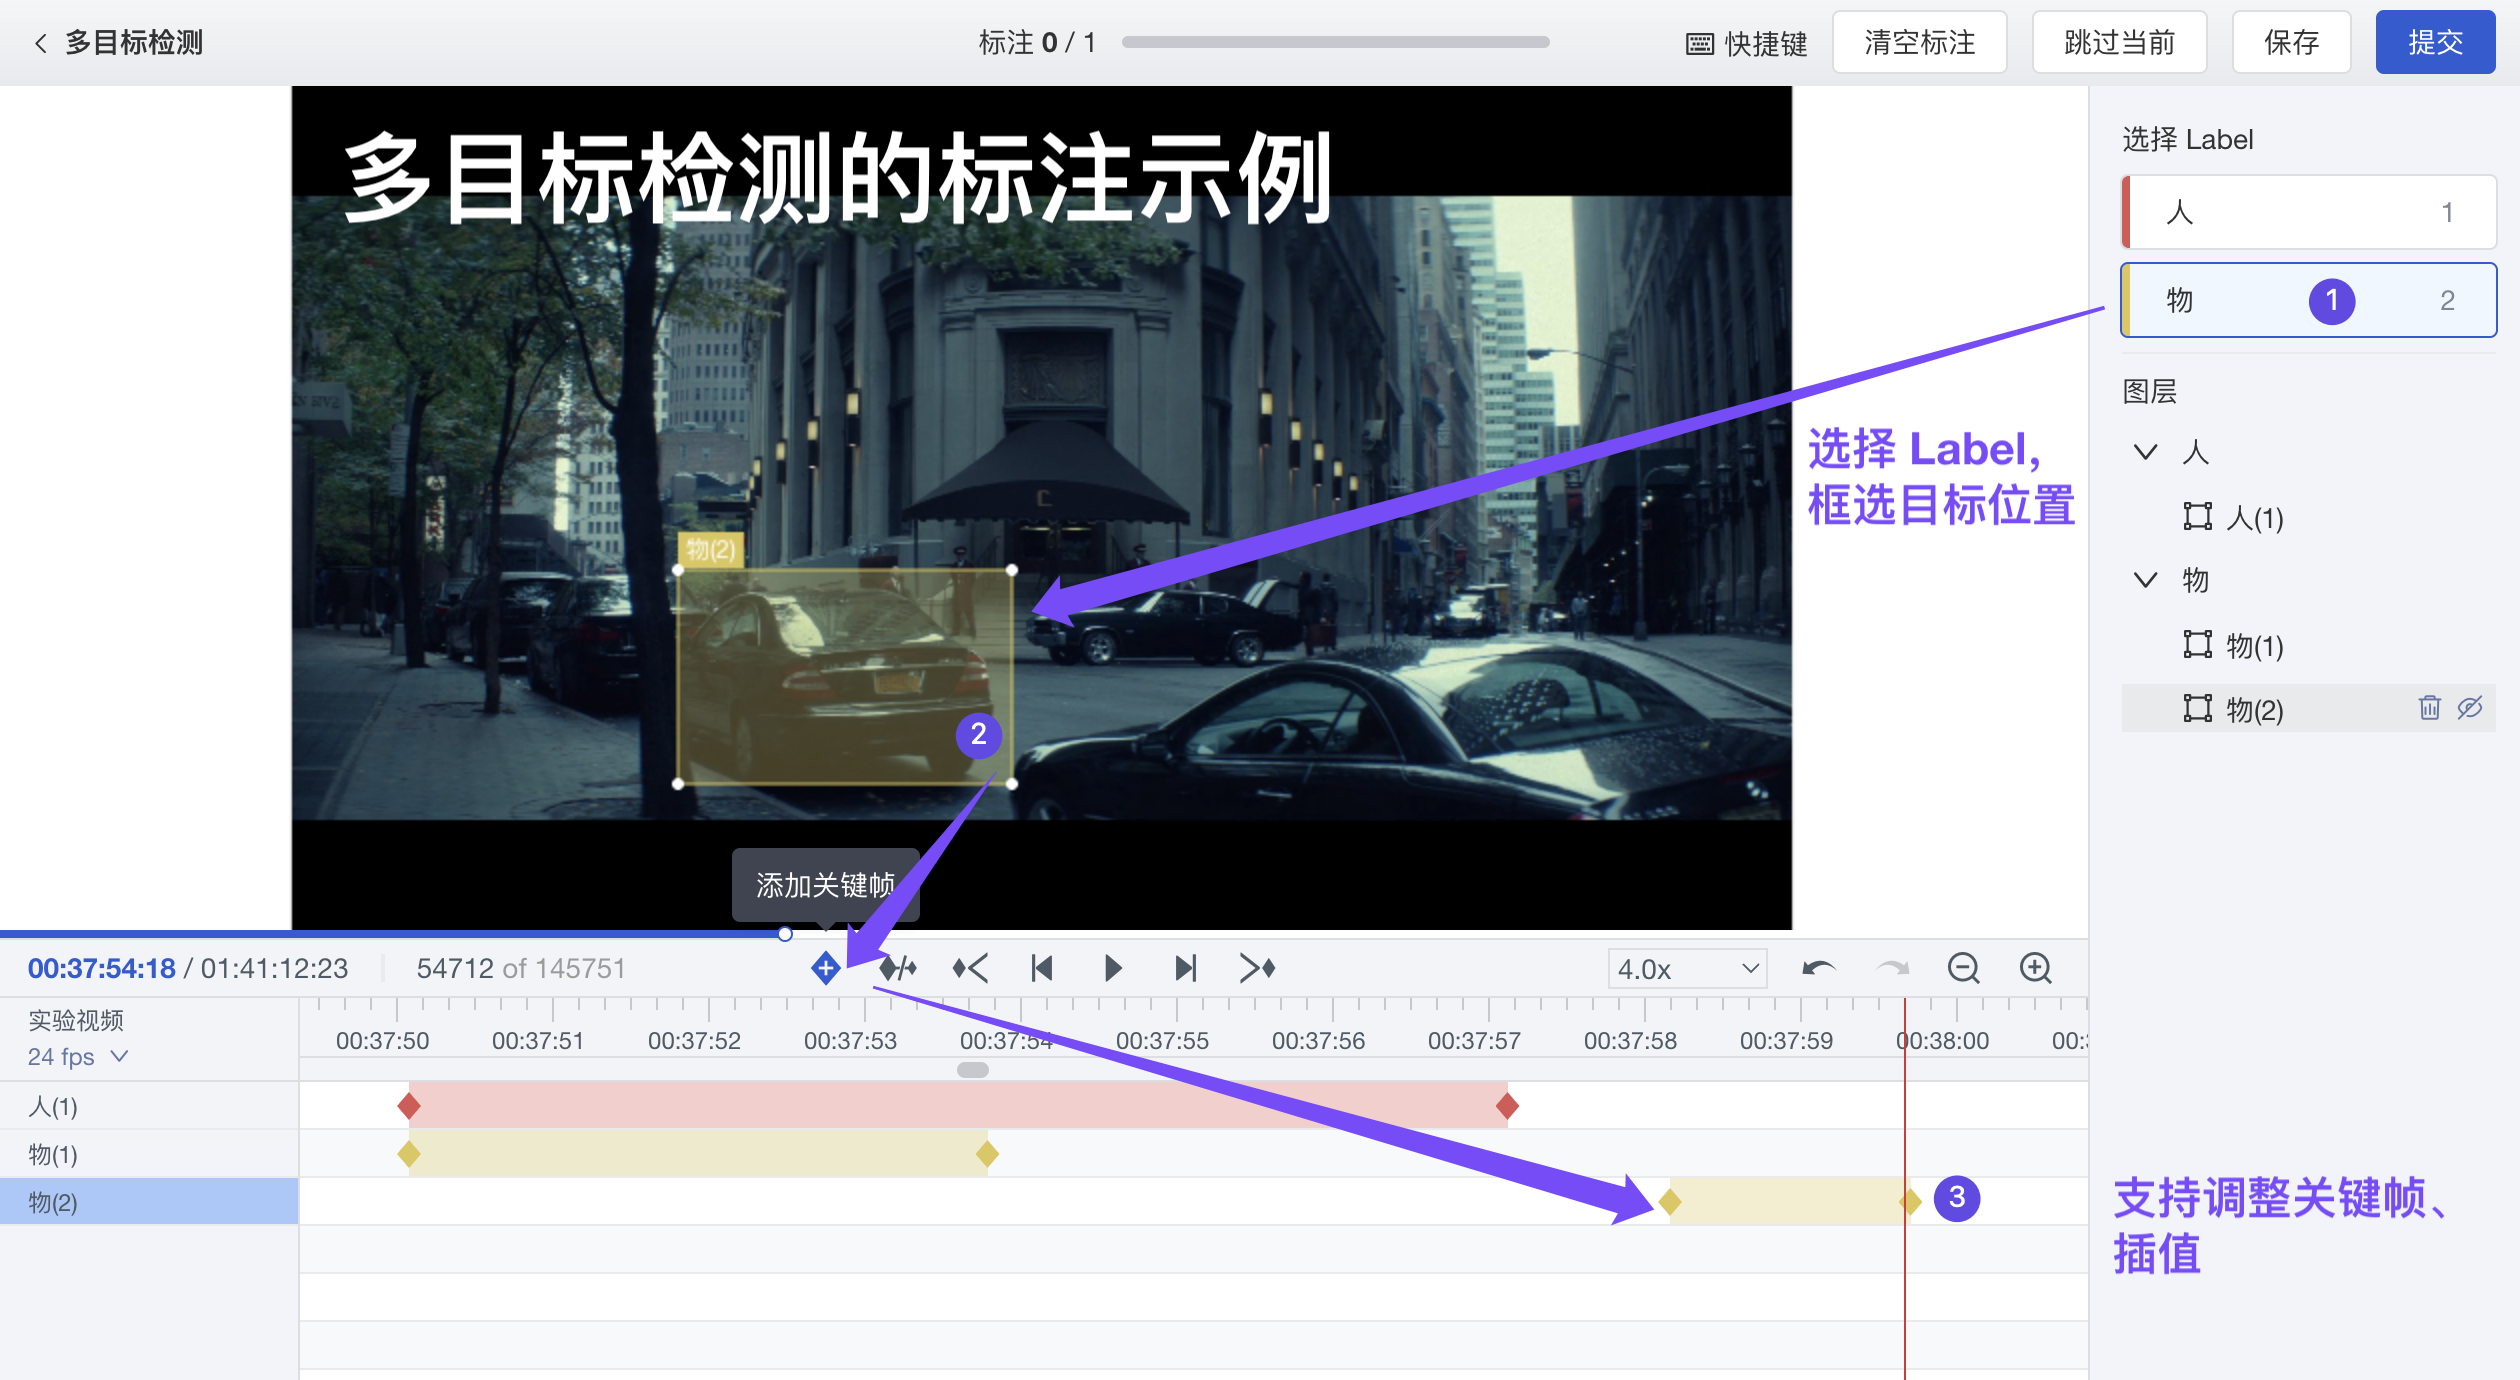Viewport: 2520px width, 1380px height.
Task: Click the 清空标注 button
Action: click(x=1919, y=42)
